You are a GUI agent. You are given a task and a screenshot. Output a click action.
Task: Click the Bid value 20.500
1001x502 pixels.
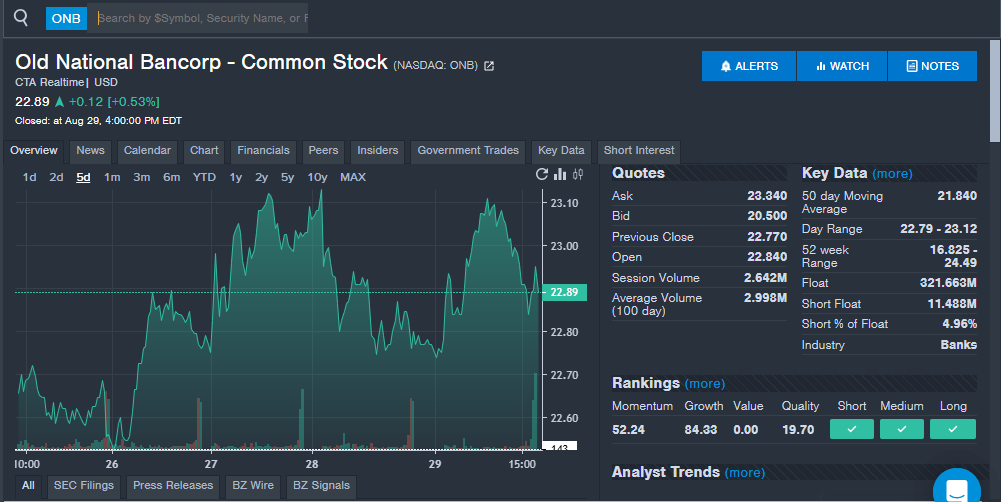tap(767, 216)
